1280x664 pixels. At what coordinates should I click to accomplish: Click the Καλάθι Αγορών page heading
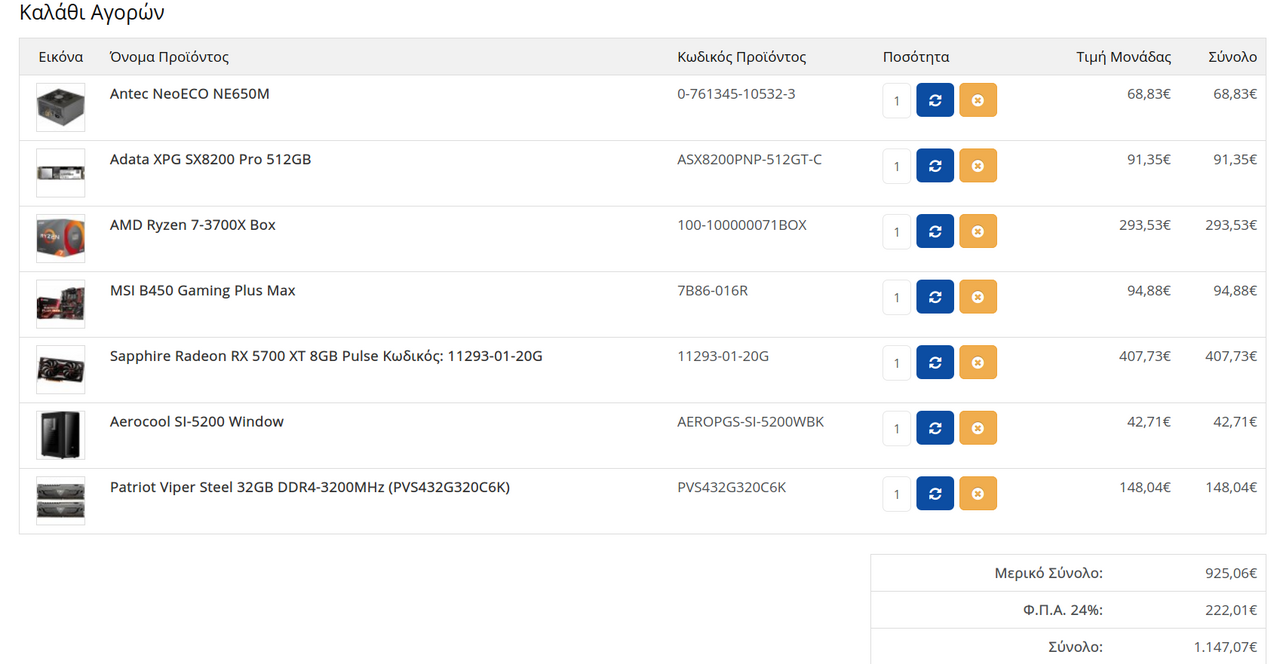(92, 13)
